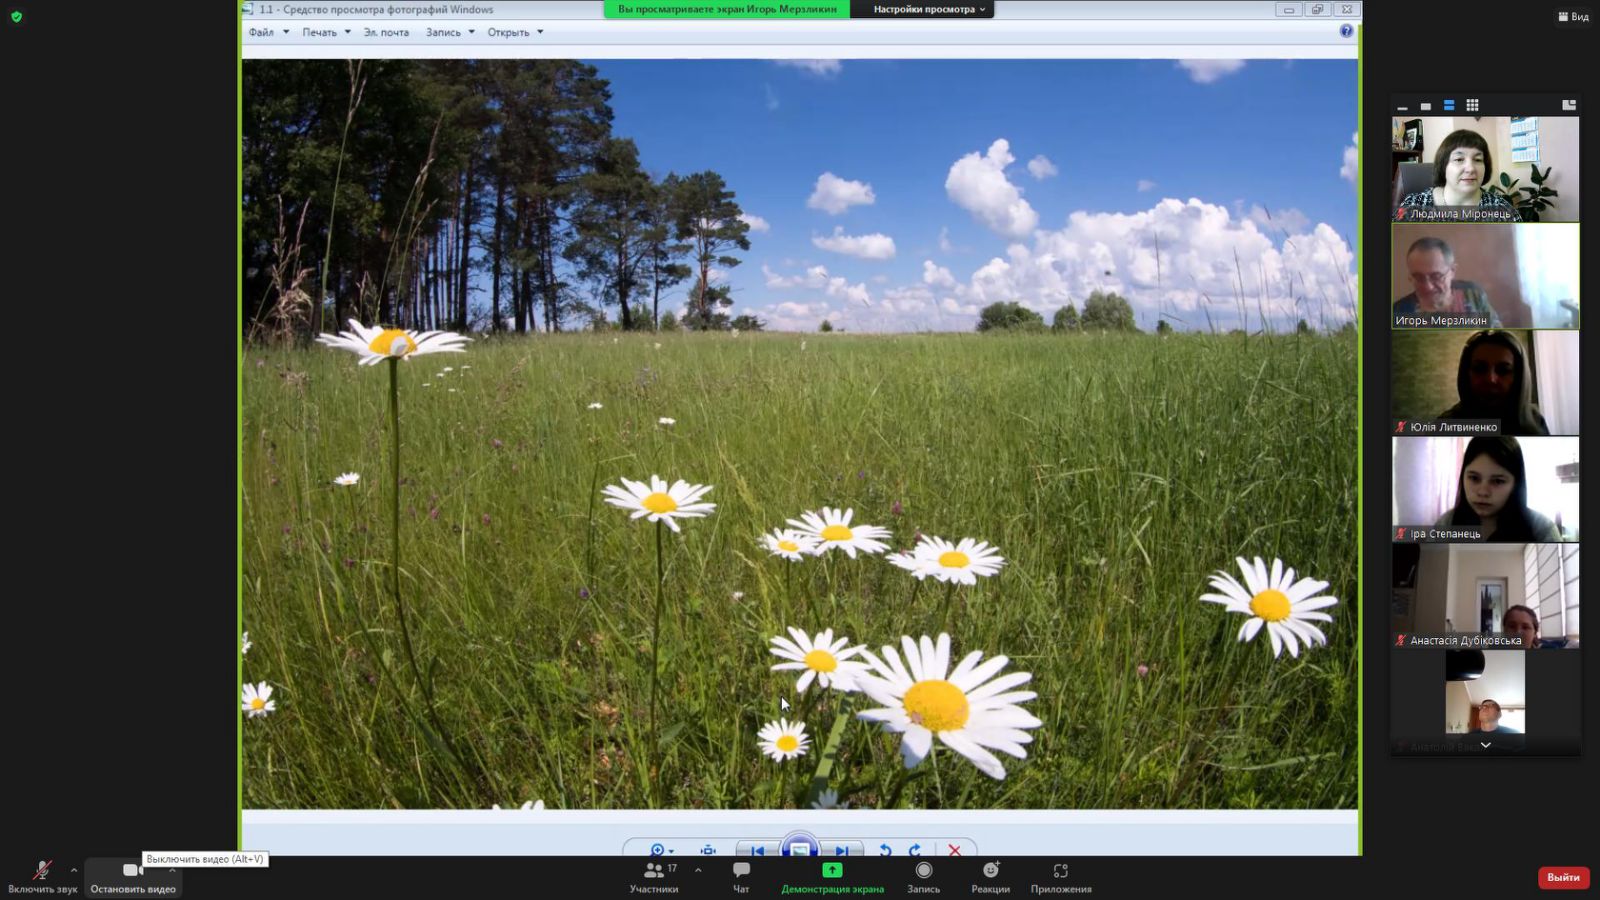This screenshot has height=900, width=1600.
Task: Click the Вид view button
Action: (1573, 16)
